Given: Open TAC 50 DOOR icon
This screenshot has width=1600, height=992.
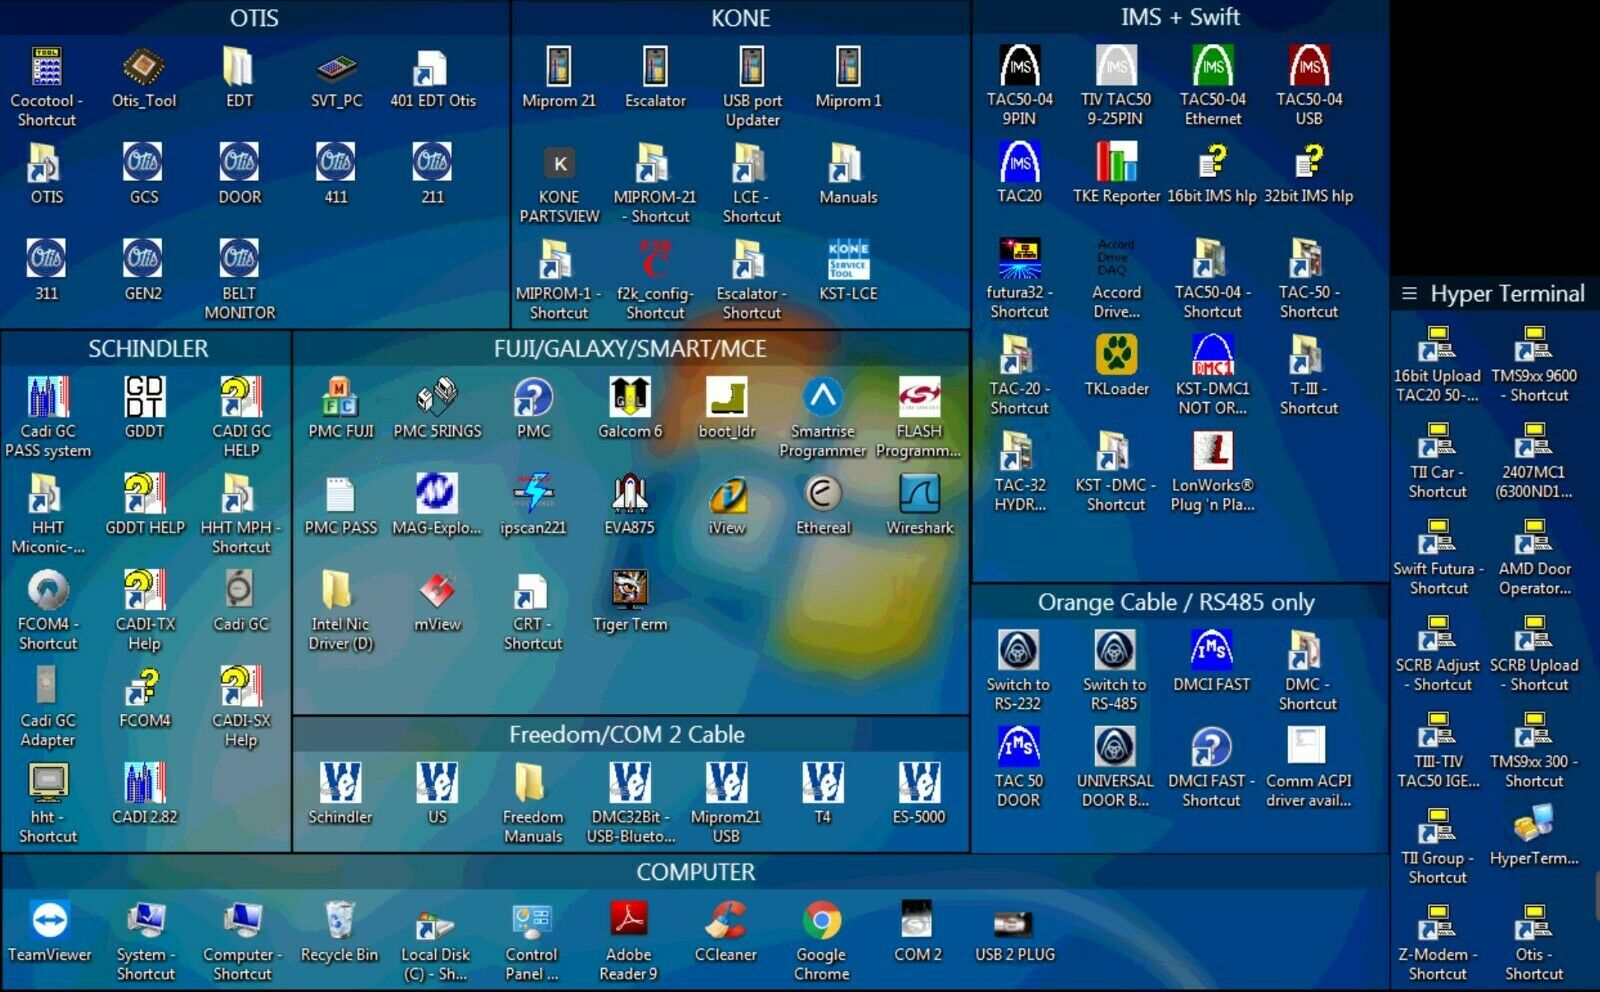Looking at the screenshot, I should pos(1018,747).
